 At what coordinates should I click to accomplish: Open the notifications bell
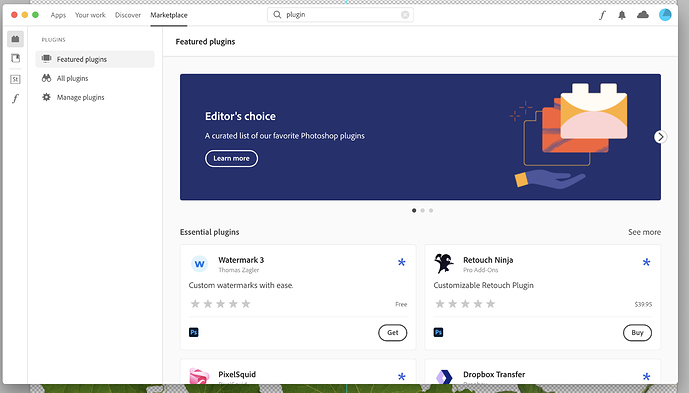[622, 15]
